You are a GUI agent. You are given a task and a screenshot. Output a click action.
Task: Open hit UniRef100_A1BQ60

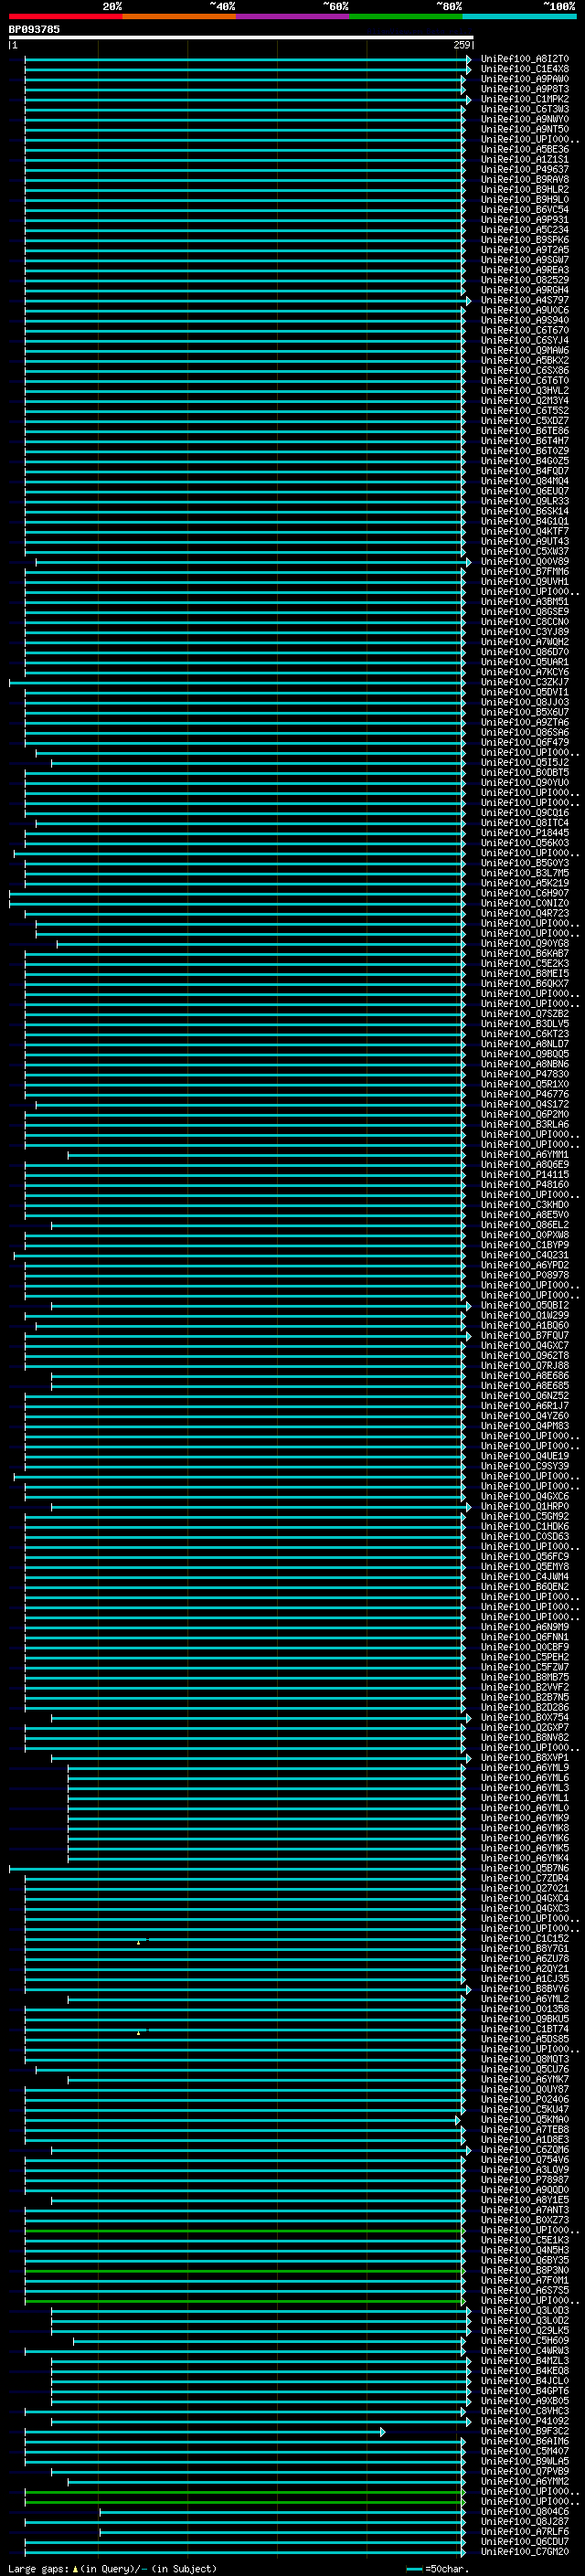tap(524, 1326)
